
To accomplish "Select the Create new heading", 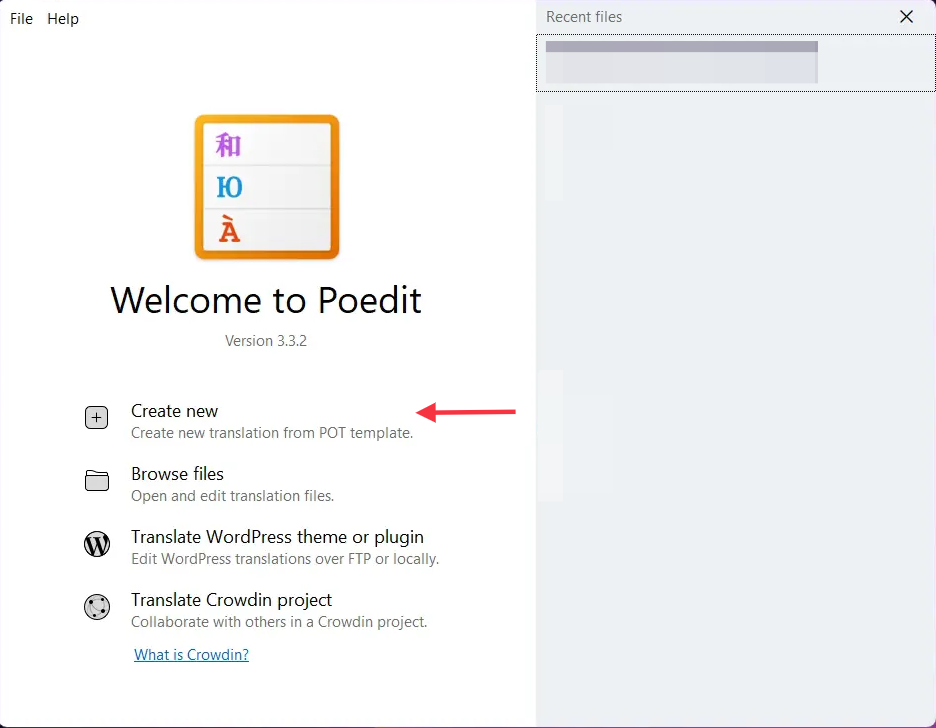I will pos(174,411).
